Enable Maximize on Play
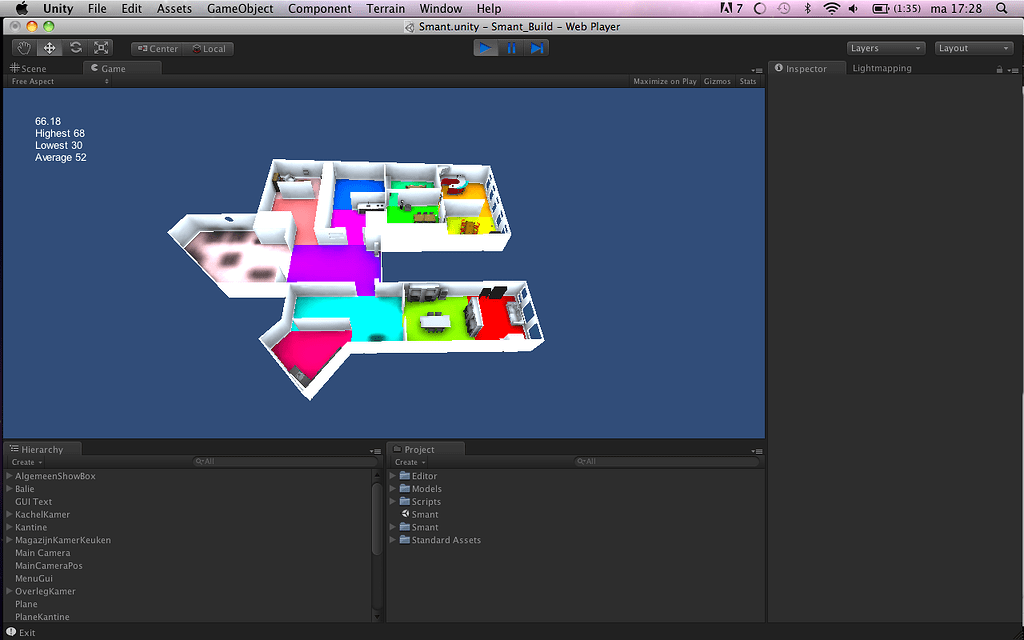 coord(664,81)
